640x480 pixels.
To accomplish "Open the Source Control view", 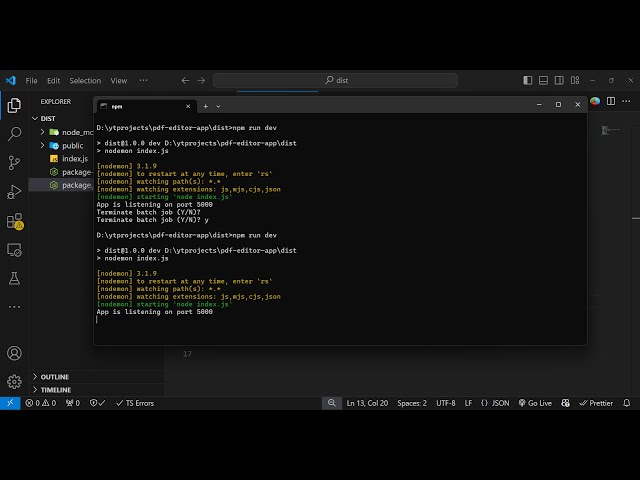I will (14, 162).
